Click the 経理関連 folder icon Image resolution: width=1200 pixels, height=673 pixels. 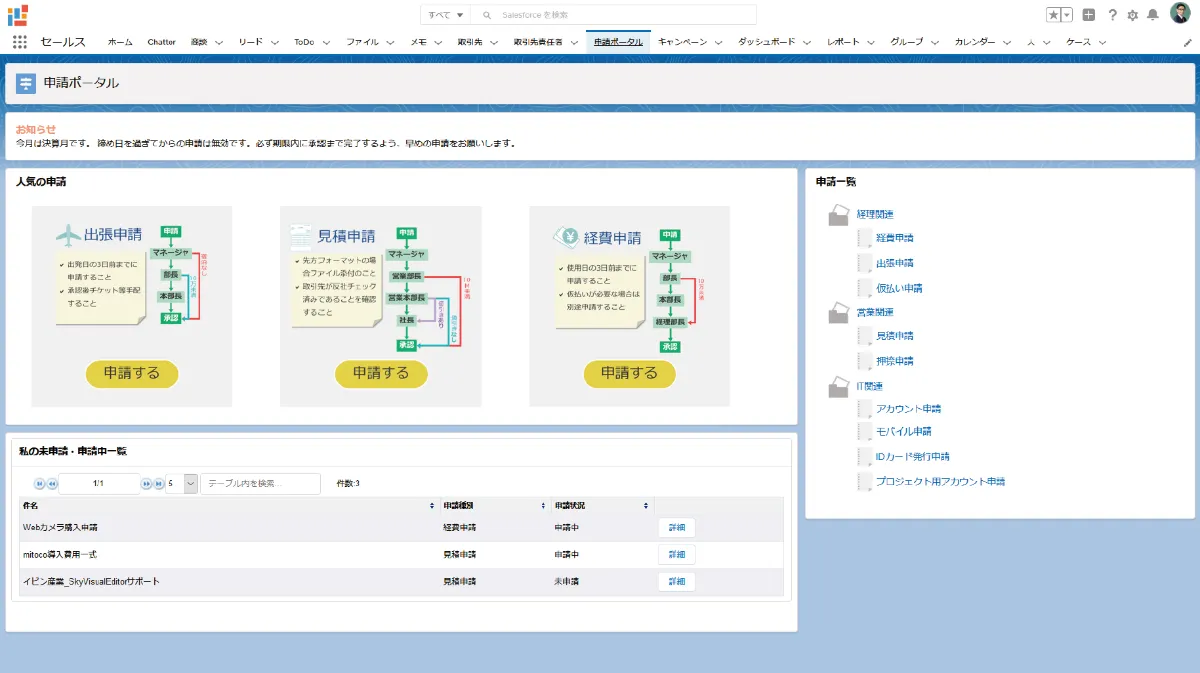(839, 215)
